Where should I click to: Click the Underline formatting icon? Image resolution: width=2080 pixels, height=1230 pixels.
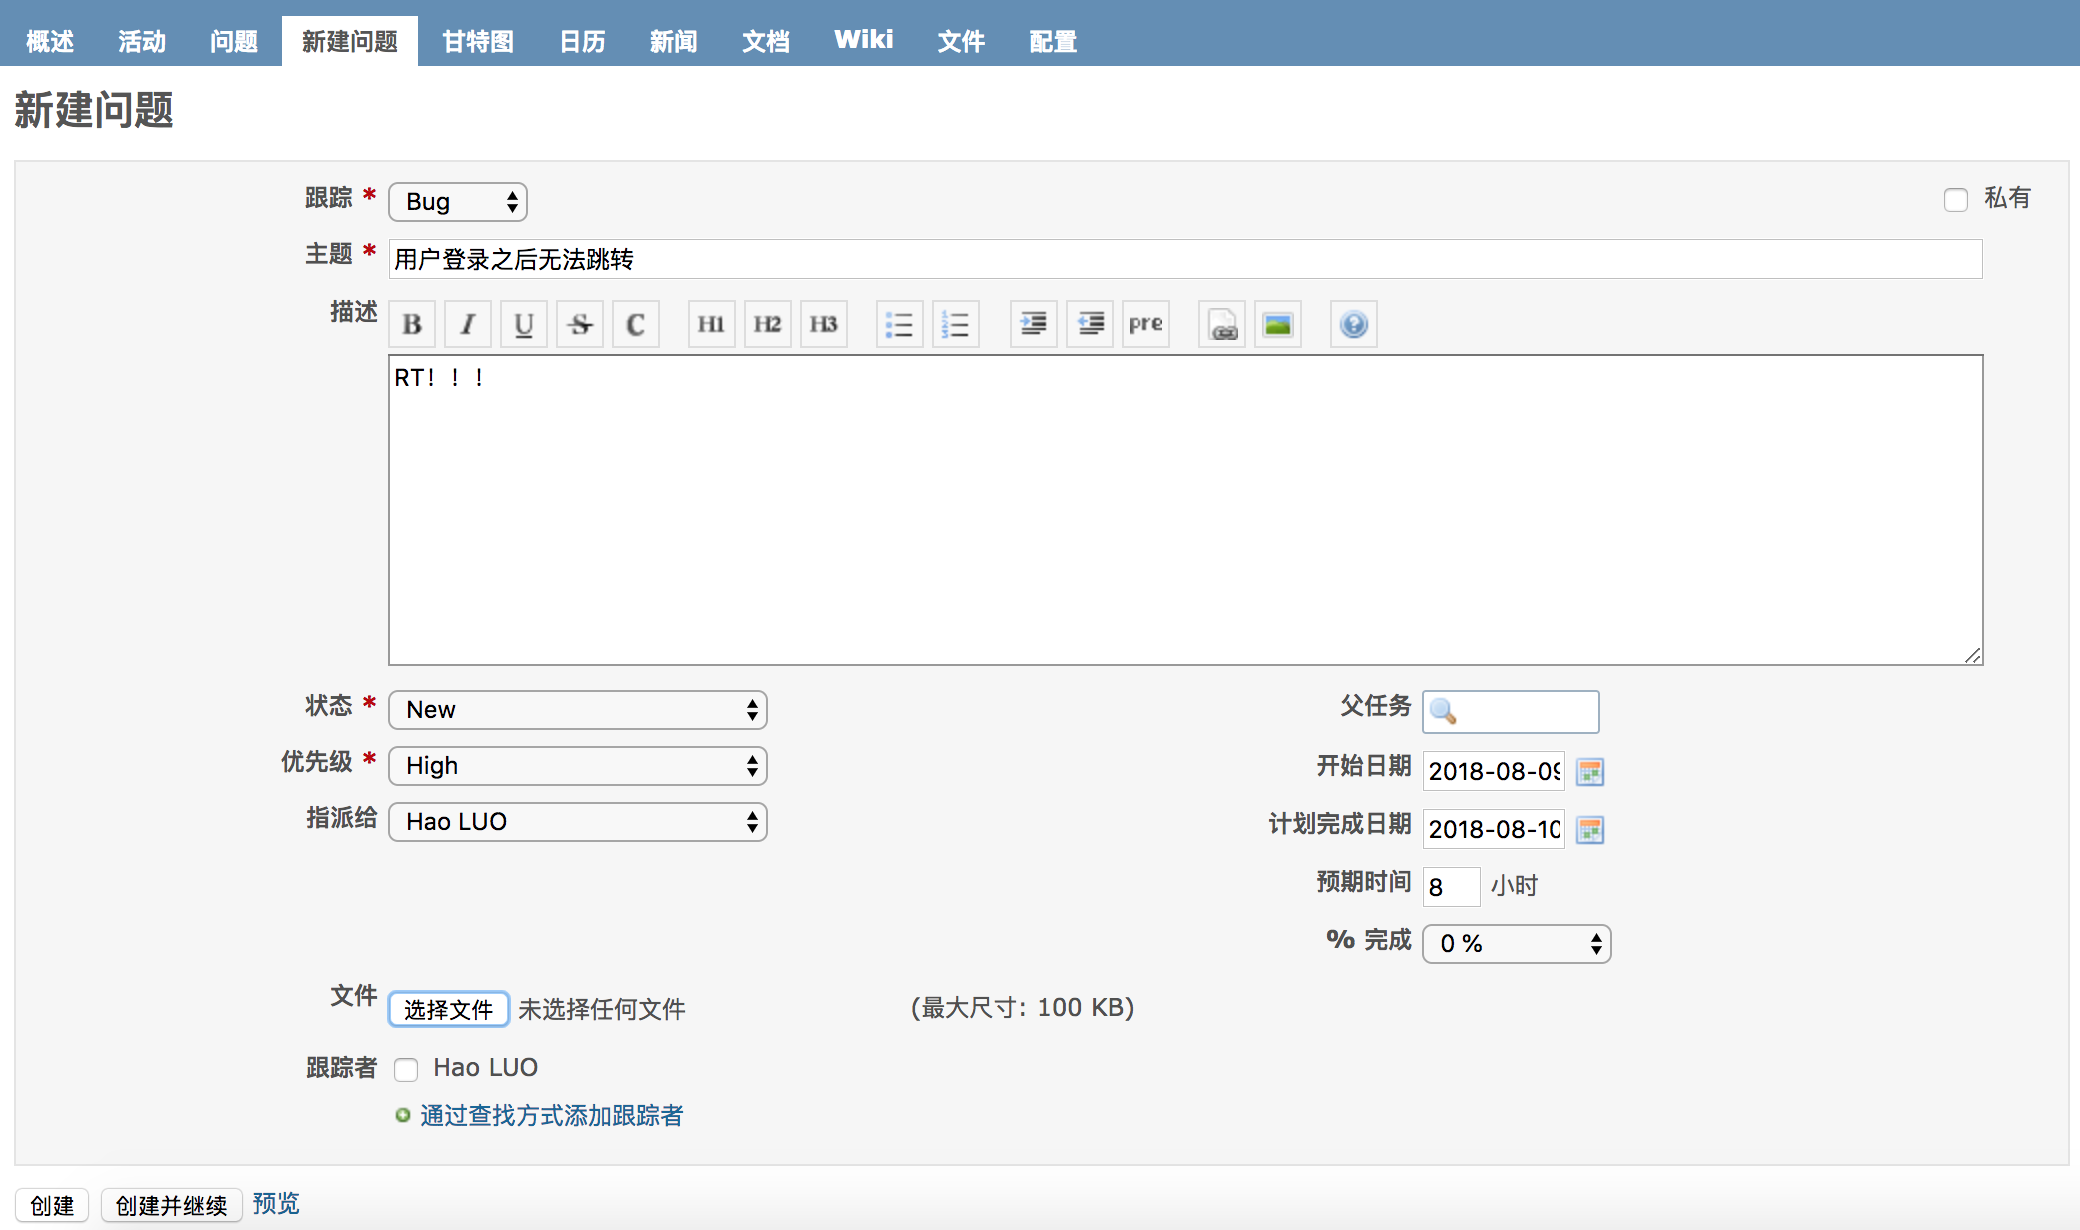pyautogui.click(x=523, y=322)
